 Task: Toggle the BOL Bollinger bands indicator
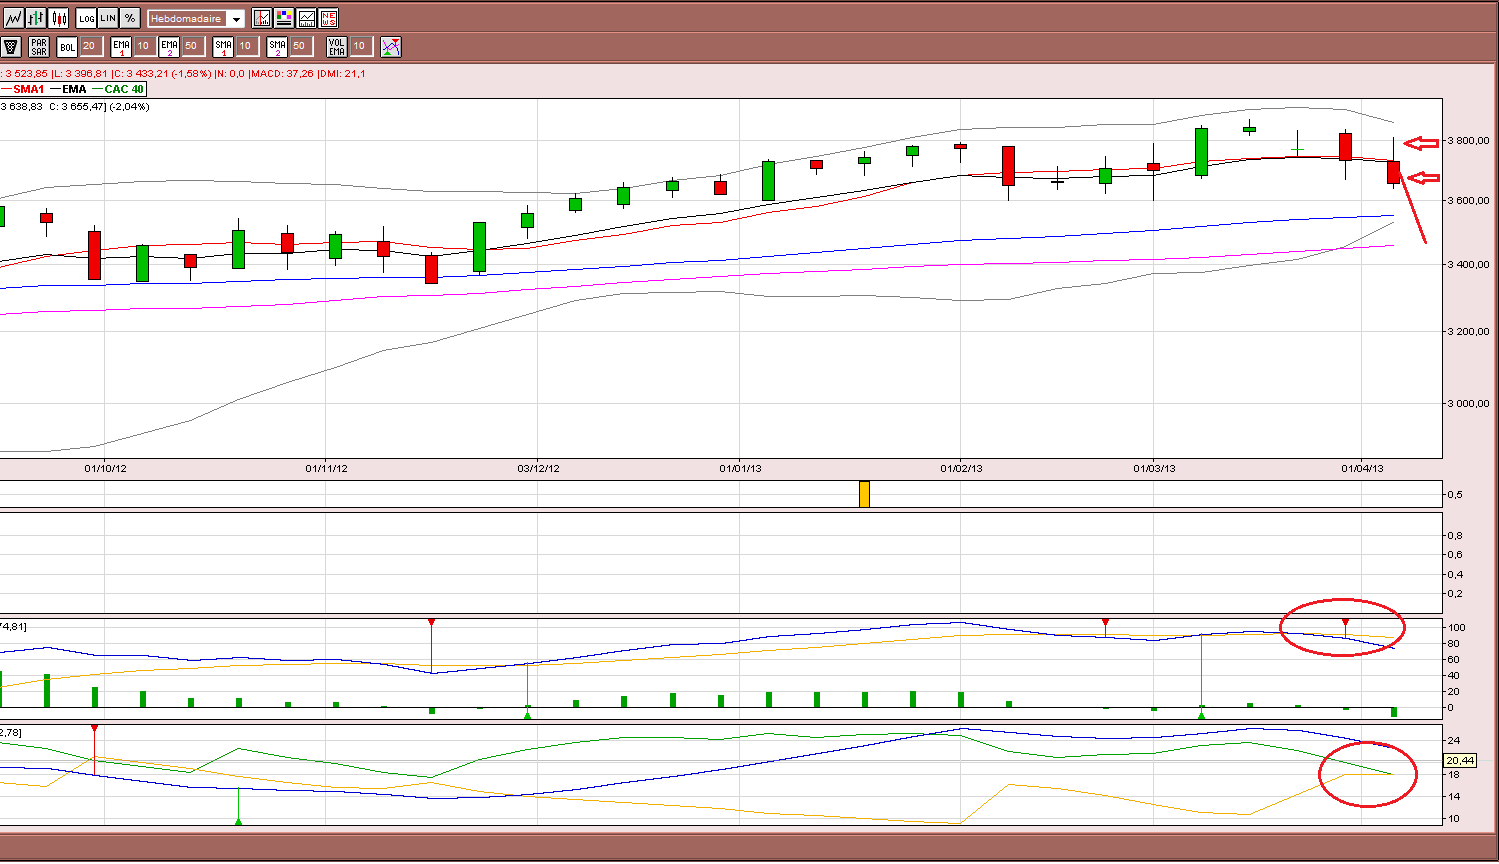tap(67, 46)
